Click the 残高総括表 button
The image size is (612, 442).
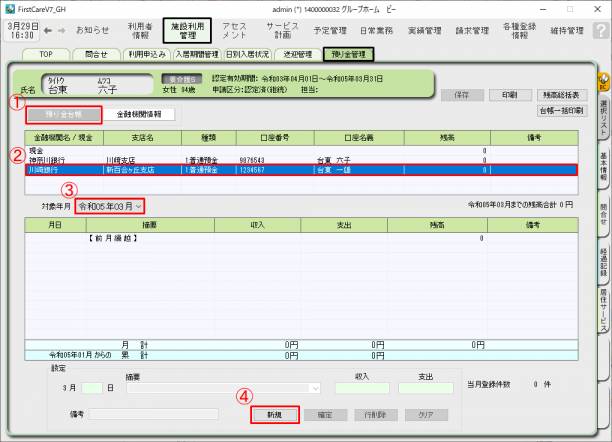561,95
